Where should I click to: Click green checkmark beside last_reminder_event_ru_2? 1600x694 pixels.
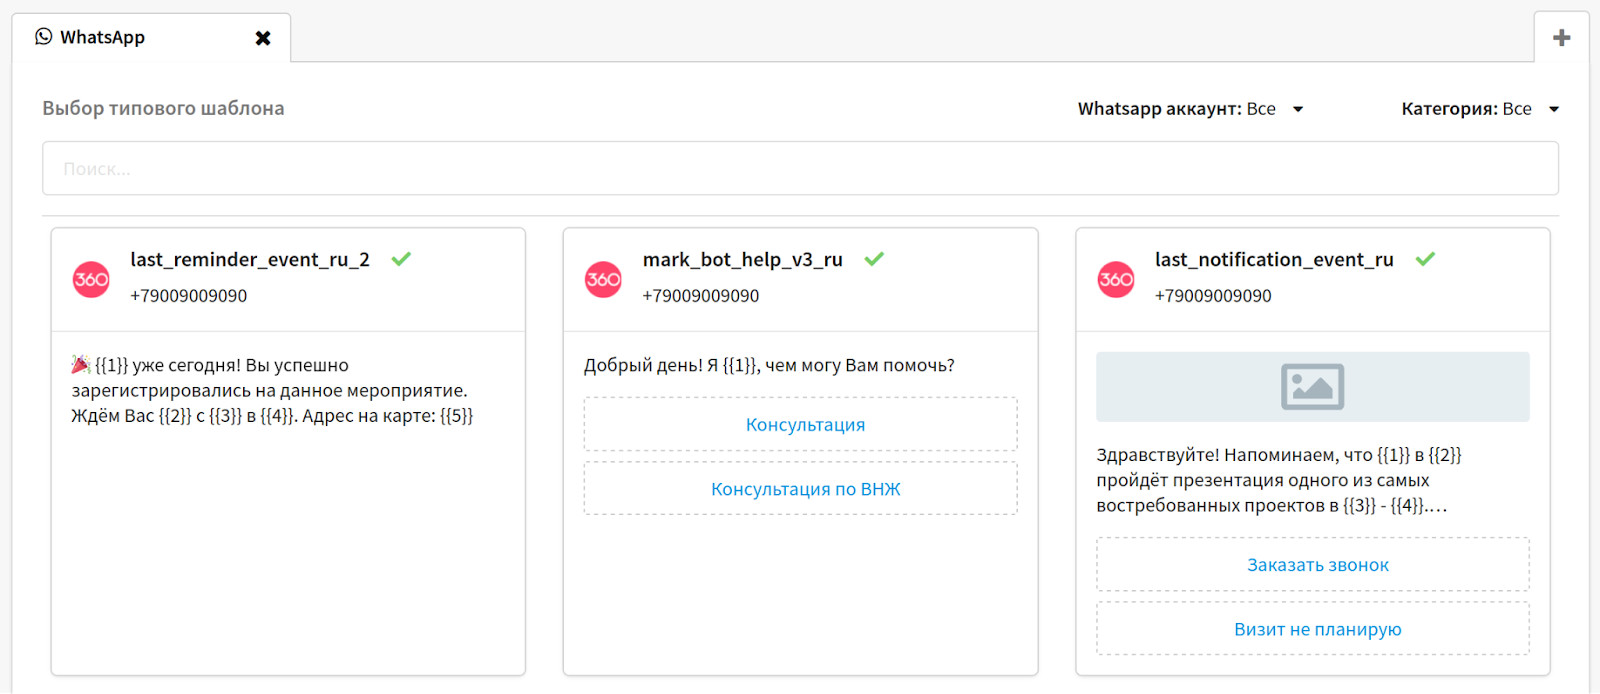(x=401, y=259)
